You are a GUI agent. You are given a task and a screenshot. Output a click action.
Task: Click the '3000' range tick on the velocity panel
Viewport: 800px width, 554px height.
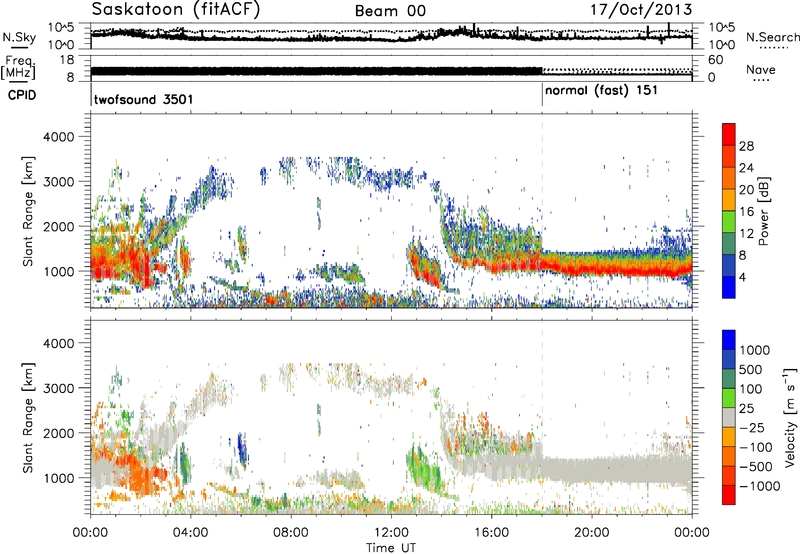58,388
